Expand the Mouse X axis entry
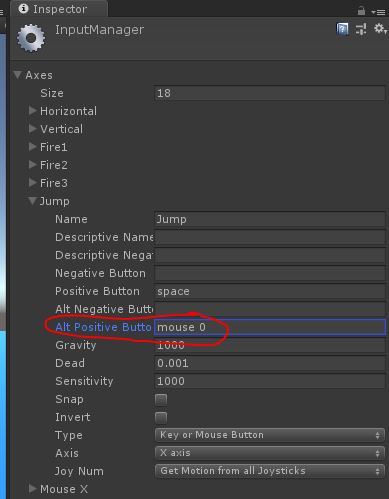This screenshot has height=499, width=389. coord(32,489)
